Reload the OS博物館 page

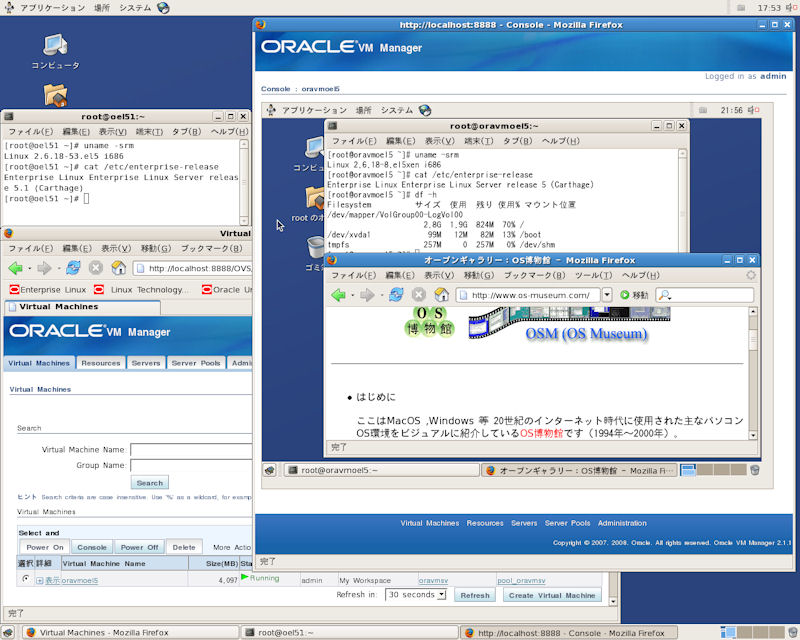[x=396, y=294]
